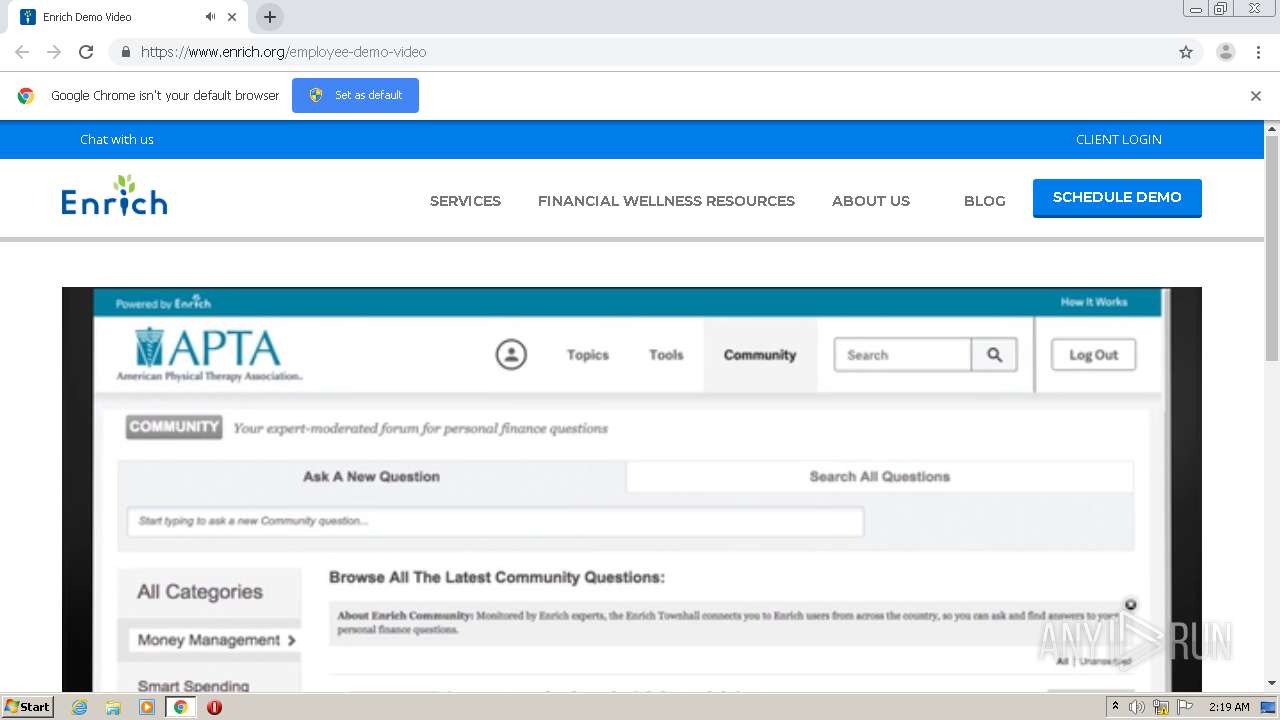Launch Internet Explorer from taskbar
Image resolution: width=1280 pixels, height=720 pixels.
pos(79,707)
